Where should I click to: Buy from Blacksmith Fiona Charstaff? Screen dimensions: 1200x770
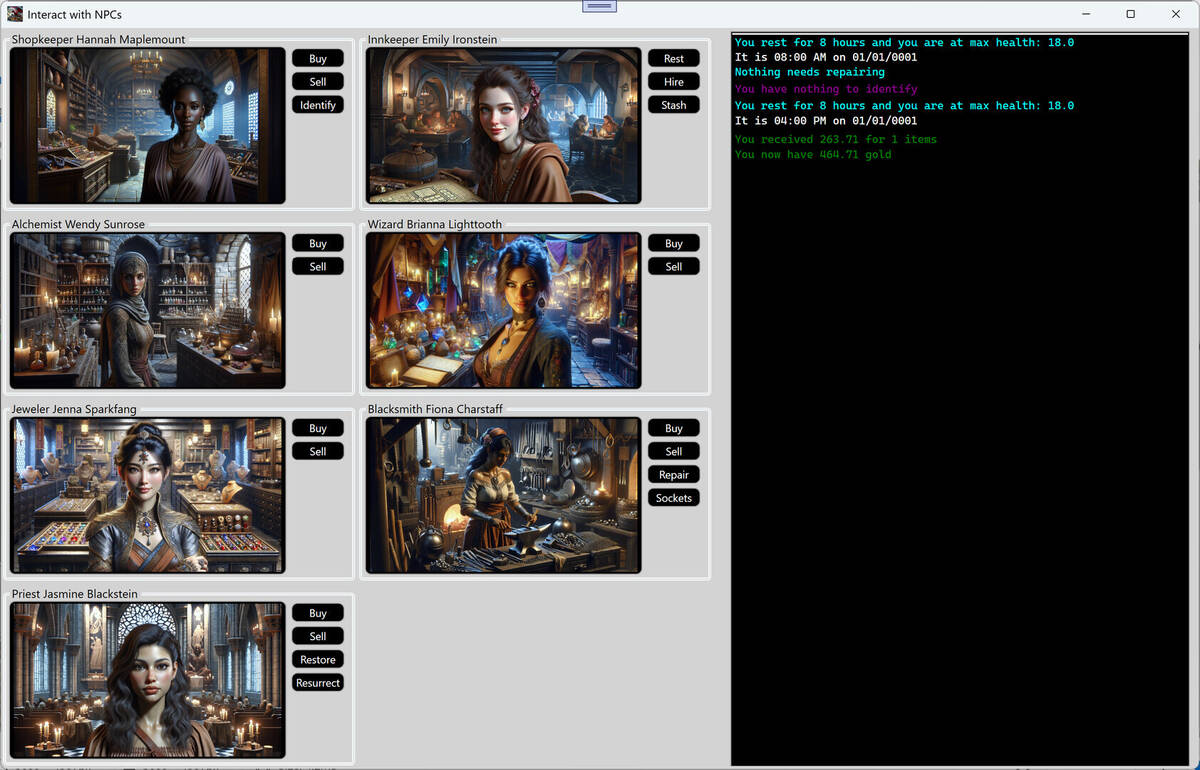[674, 428]
